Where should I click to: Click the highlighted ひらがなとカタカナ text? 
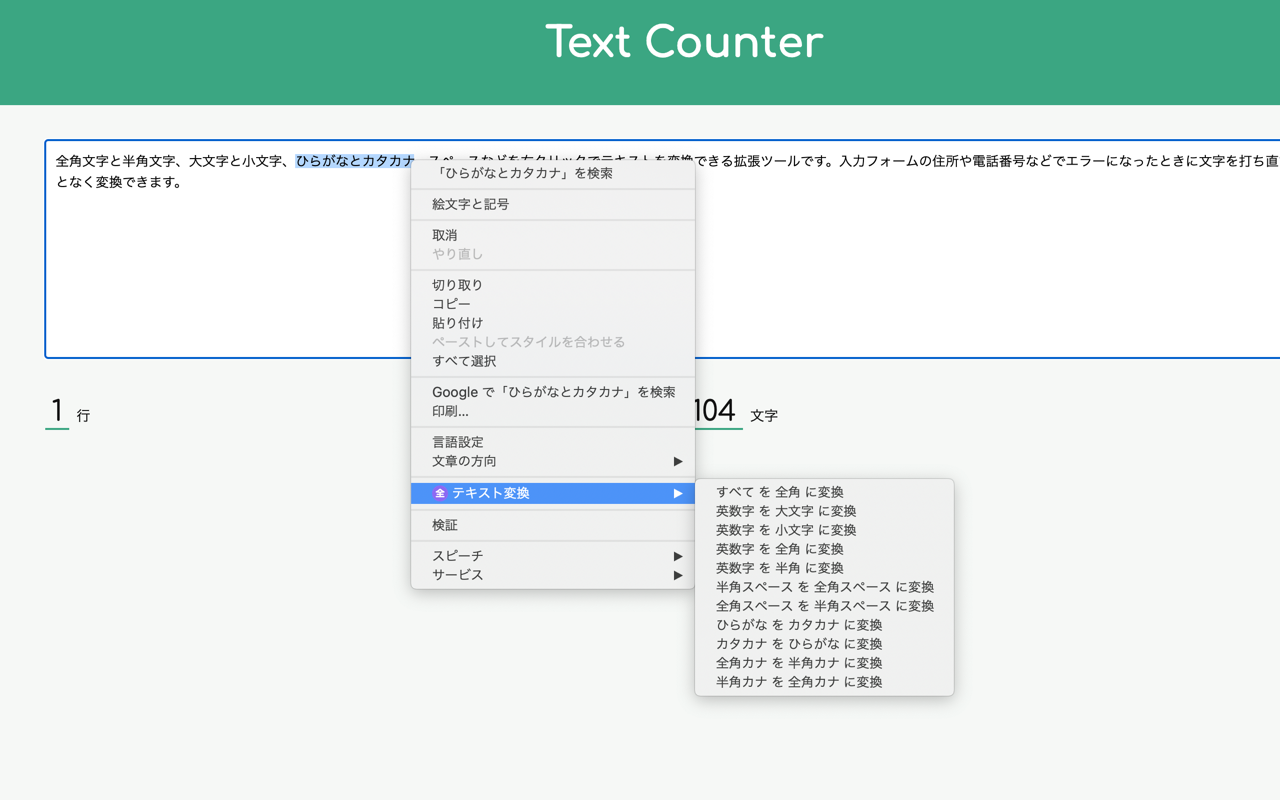tap(355, 161)
